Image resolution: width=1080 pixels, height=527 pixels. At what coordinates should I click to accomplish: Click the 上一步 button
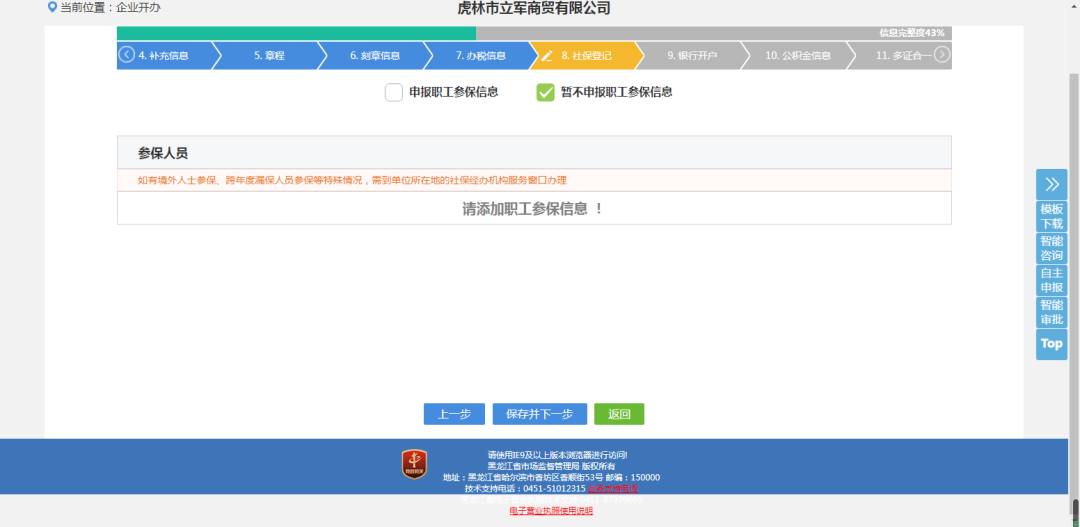(454, 414)
